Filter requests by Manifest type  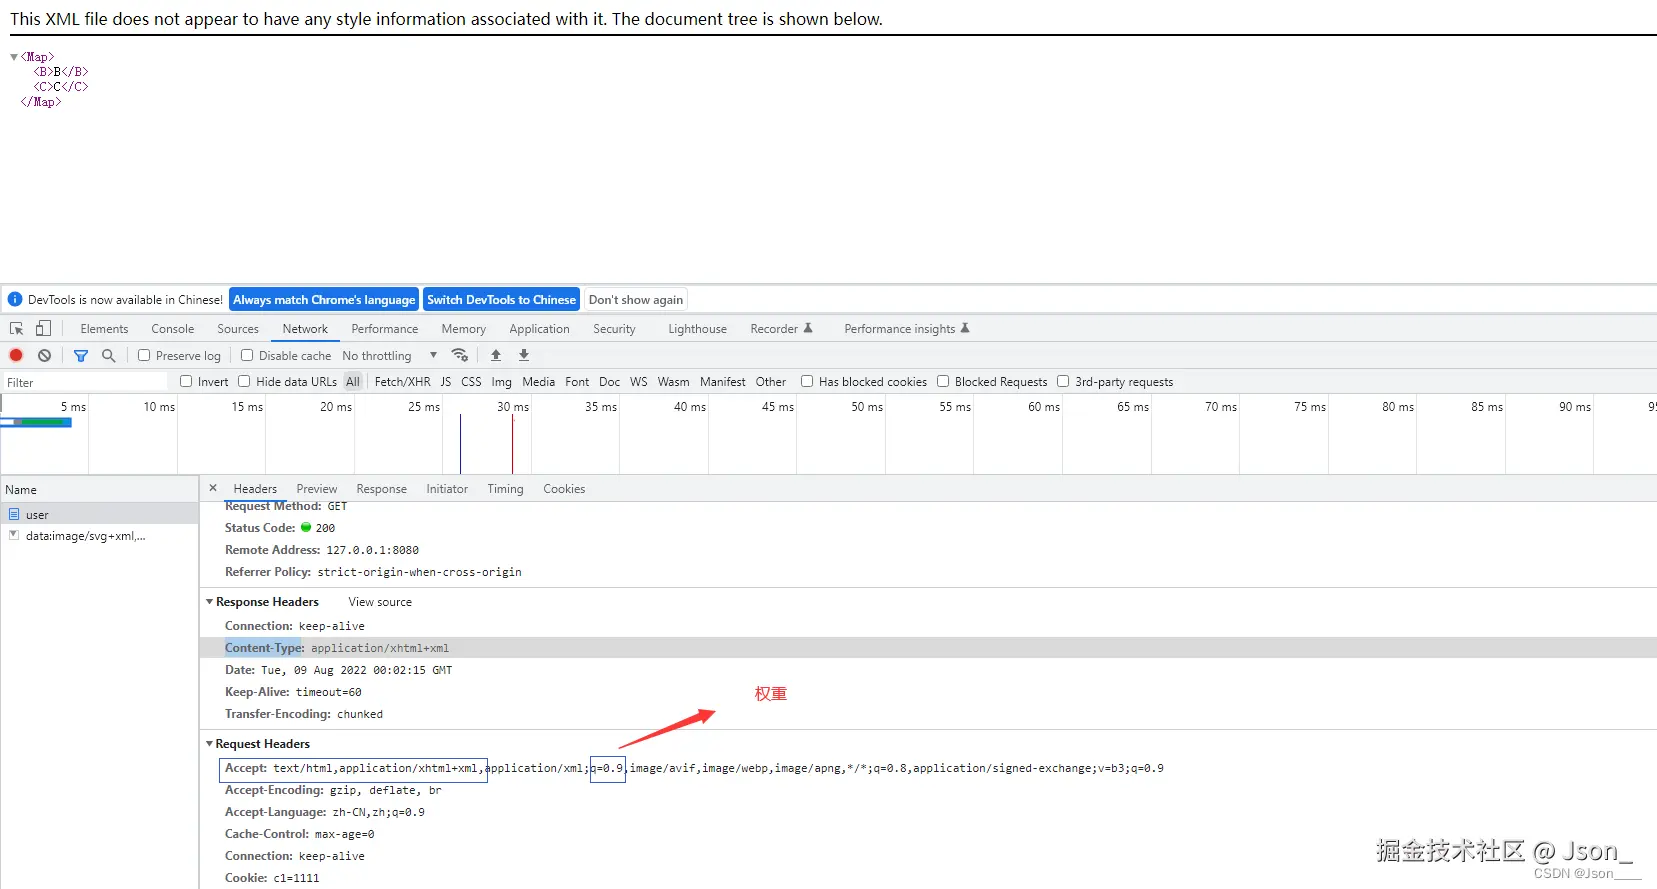[x=723, y=382]
